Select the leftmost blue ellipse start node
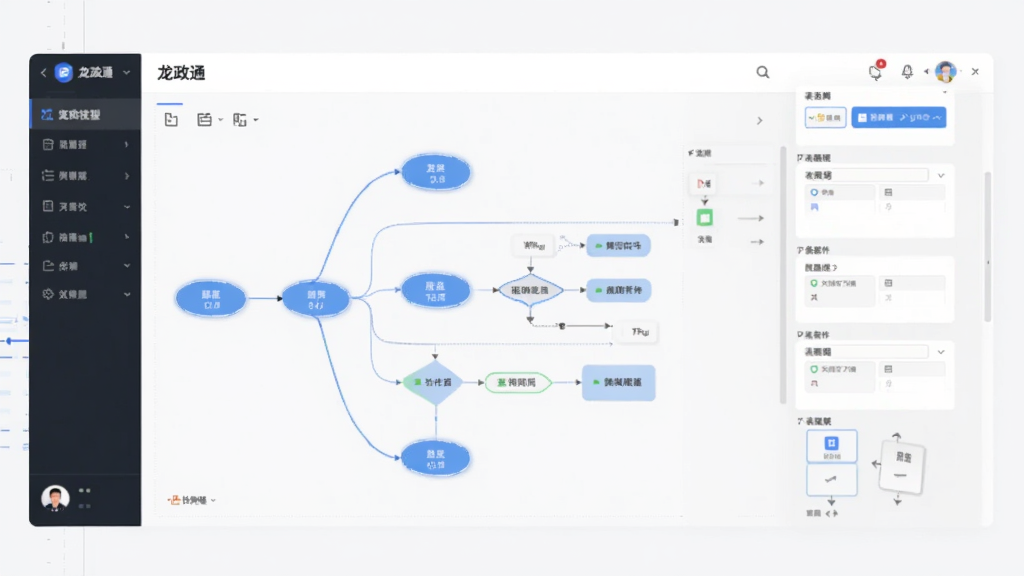The height and width of the screenshot is (576, 1024). (211, 299)
